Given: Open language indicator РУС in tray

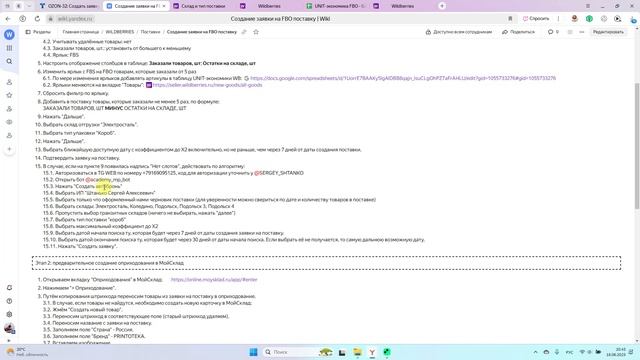Looking at the screenshot, I should coord(569,352).
